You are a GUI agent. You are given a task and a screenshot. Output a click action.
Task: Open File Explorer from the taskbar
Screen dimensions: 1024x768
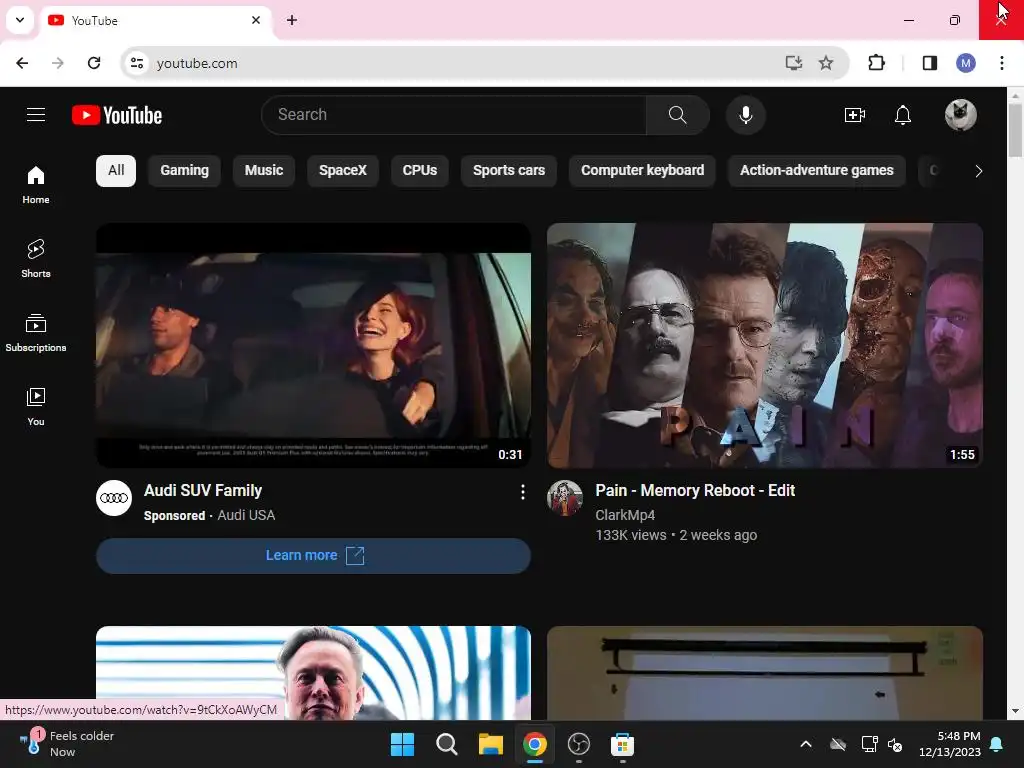(490, 744)
